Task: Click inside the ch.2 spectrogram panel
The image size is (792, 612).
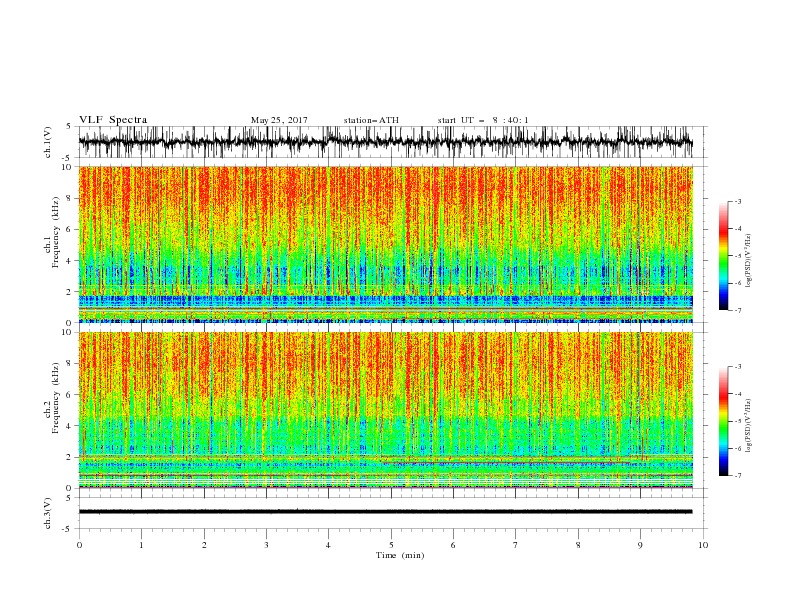Action: click(x=386, y=410)
